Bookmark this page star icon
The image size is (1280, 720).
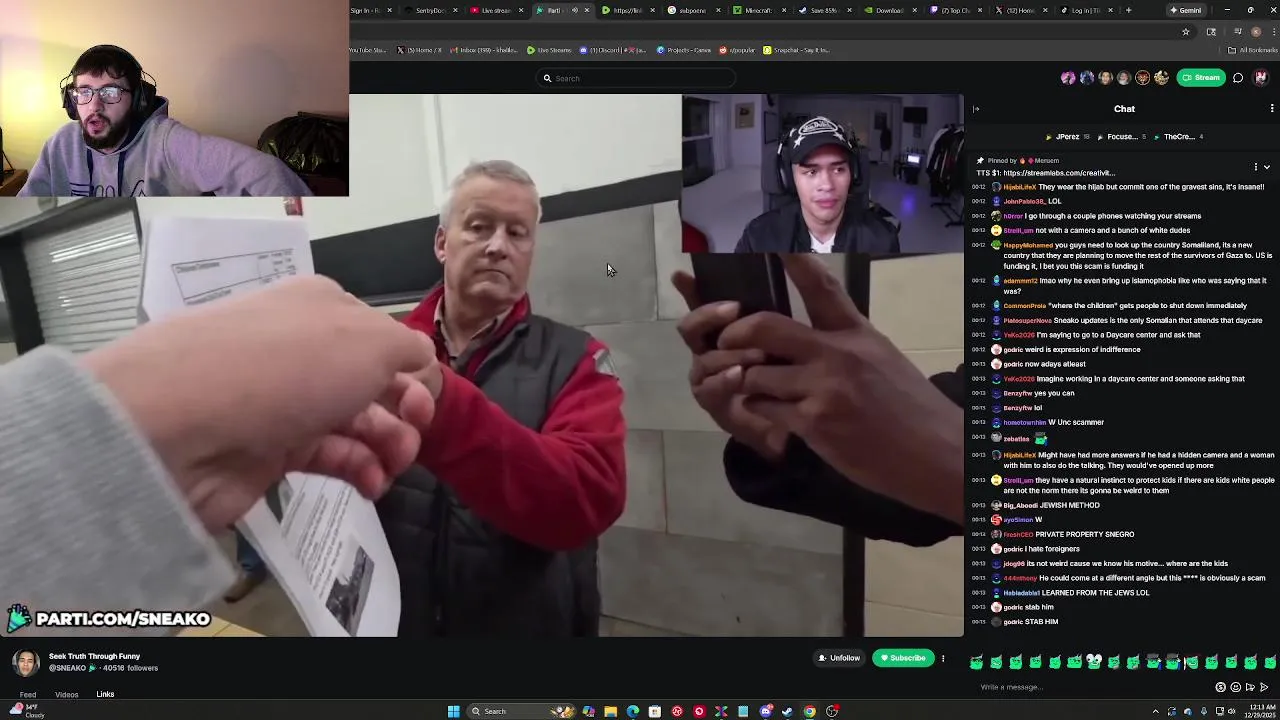(x=1186, y=32)
